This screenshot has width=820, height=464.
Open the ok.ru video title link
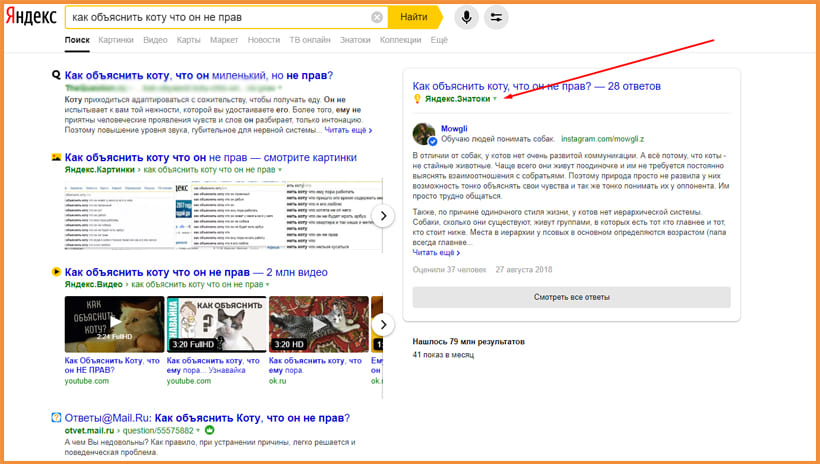[315, 365]
